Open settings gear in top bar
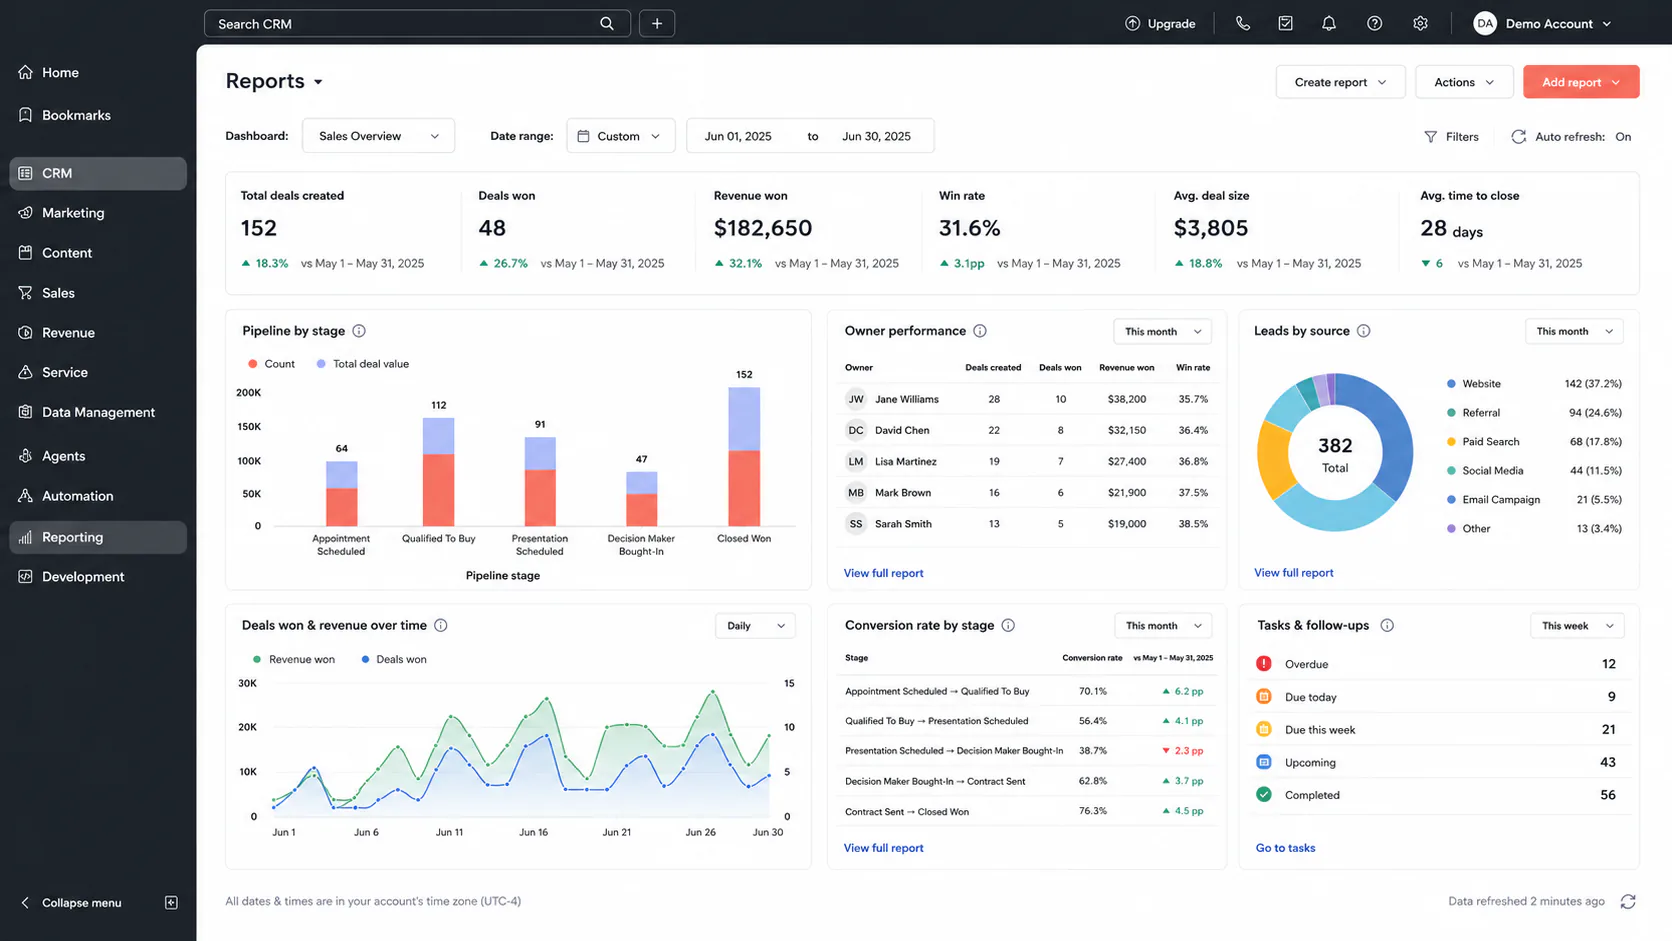The height and width of the screenshot is (941, 1672). (1420, 23)
